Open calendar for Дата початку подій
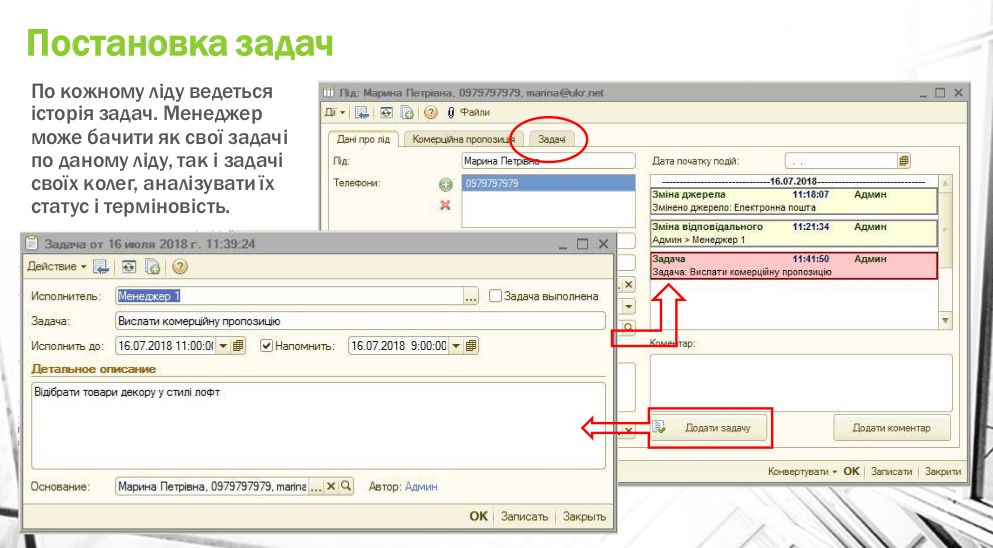This screenshot has height=548, width=993. click(903, 160)
